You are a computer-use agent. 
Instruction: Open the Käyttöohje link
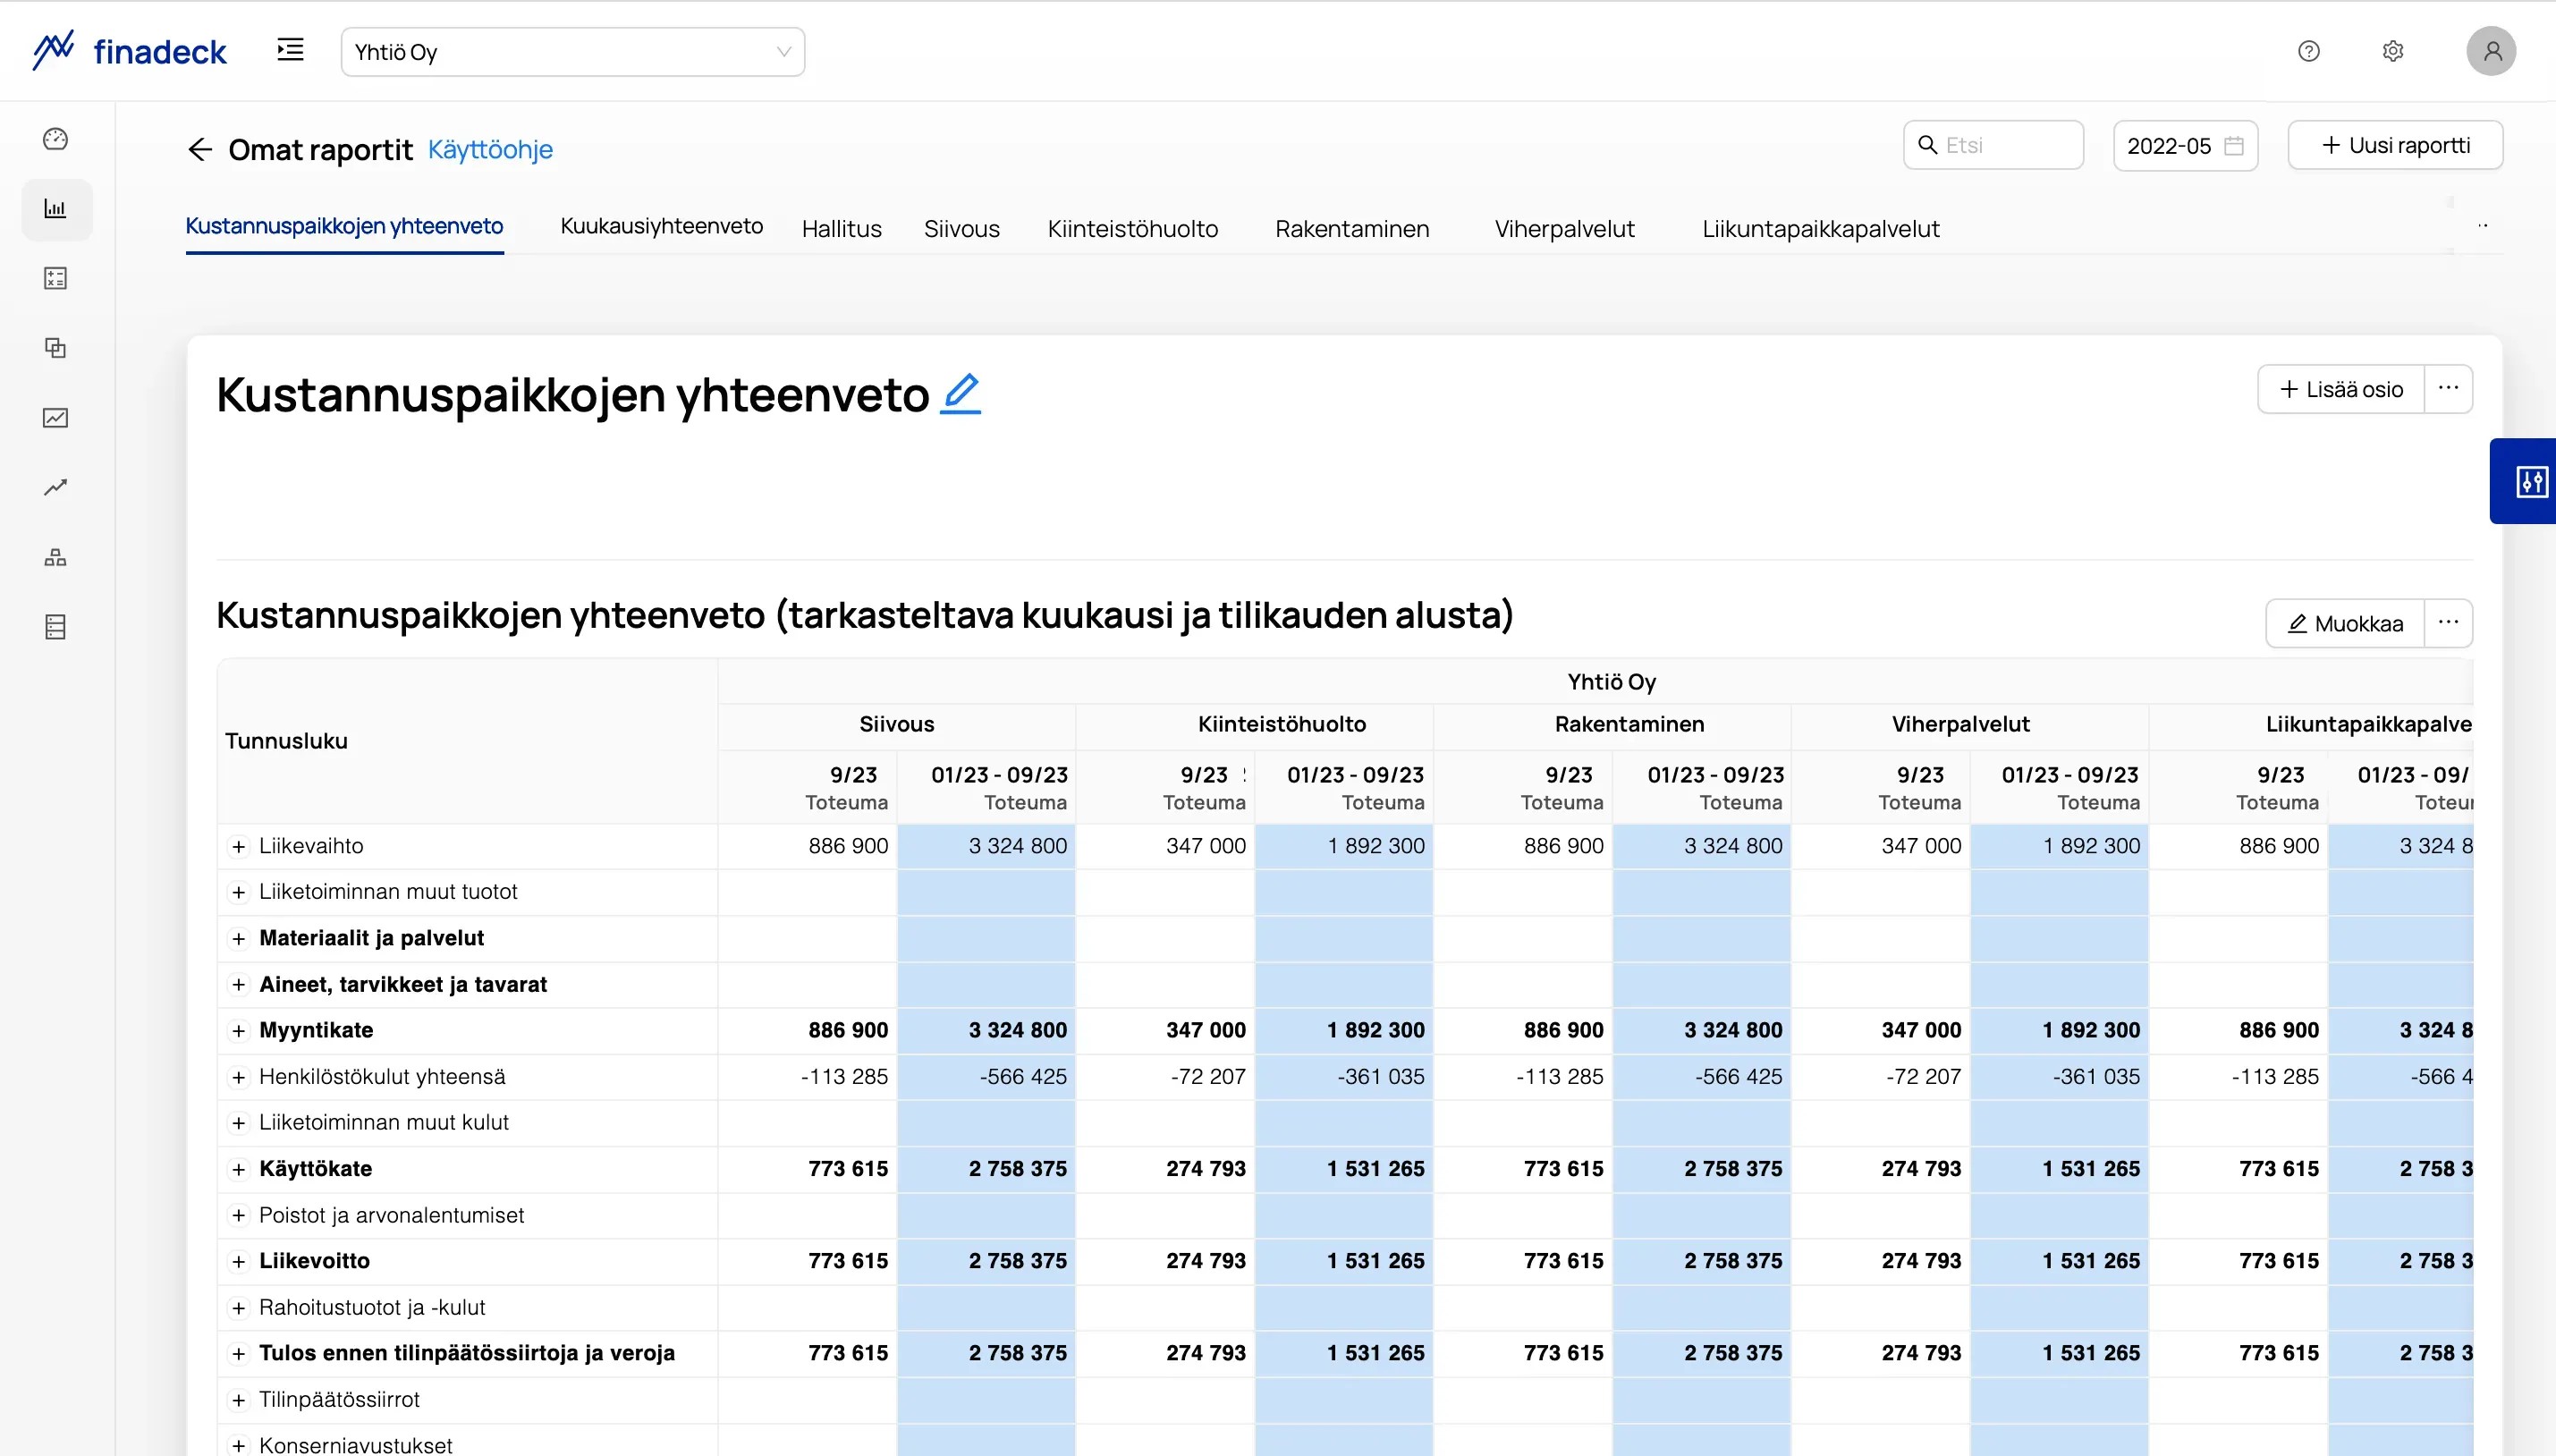pos(490,149)
